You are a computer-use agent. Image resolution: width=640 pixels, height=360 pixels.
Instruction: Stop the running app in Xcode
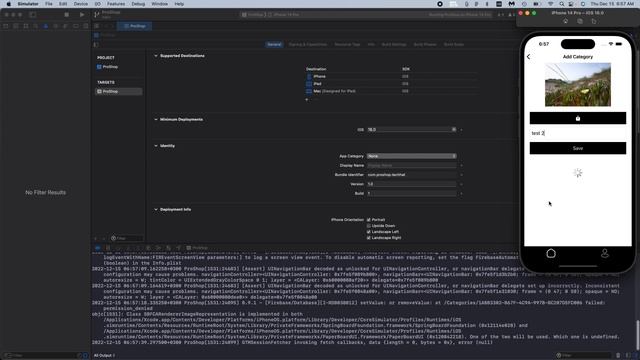click(x=67, y=14)
